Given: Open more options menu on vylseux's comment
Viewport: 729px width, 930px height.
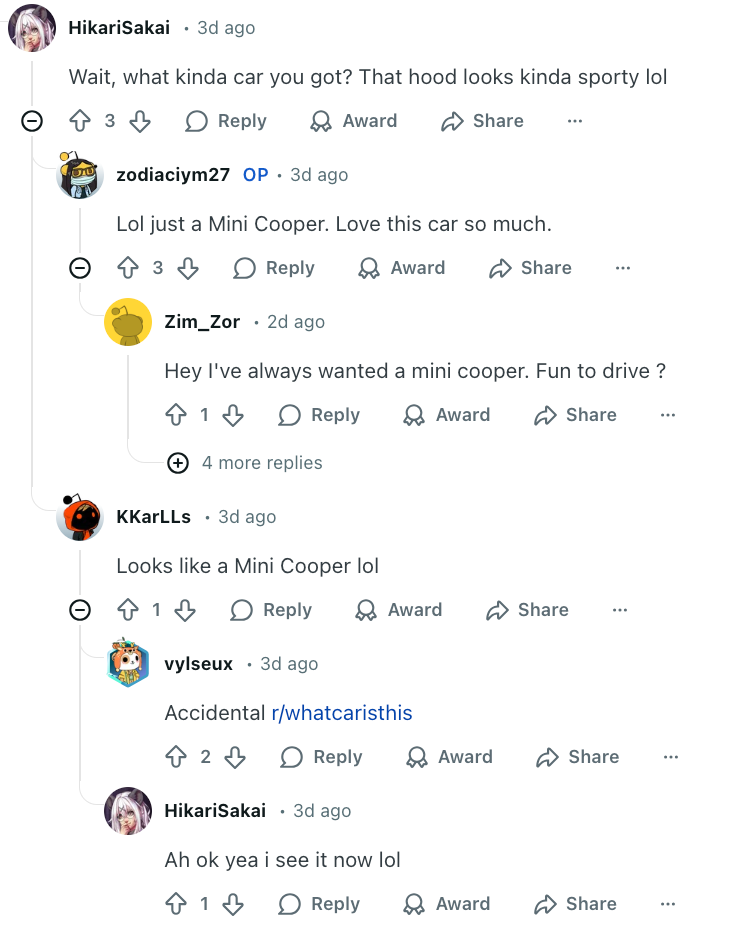Looking at the screenshot, I should (x=670, y=757).
